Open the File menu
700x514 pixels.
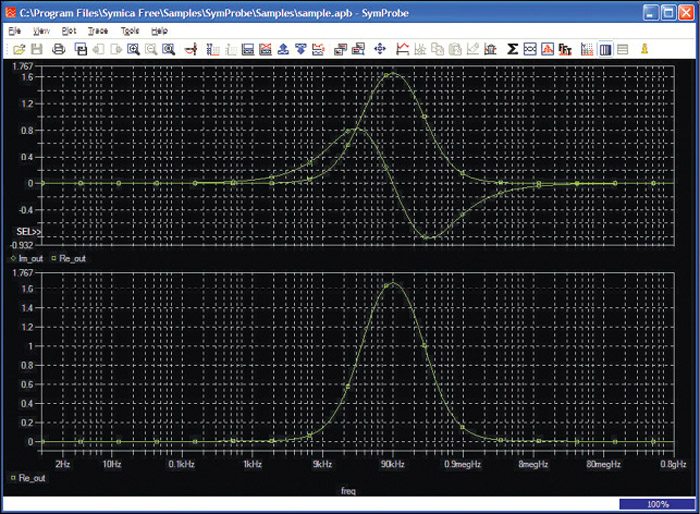coord(14,31)
